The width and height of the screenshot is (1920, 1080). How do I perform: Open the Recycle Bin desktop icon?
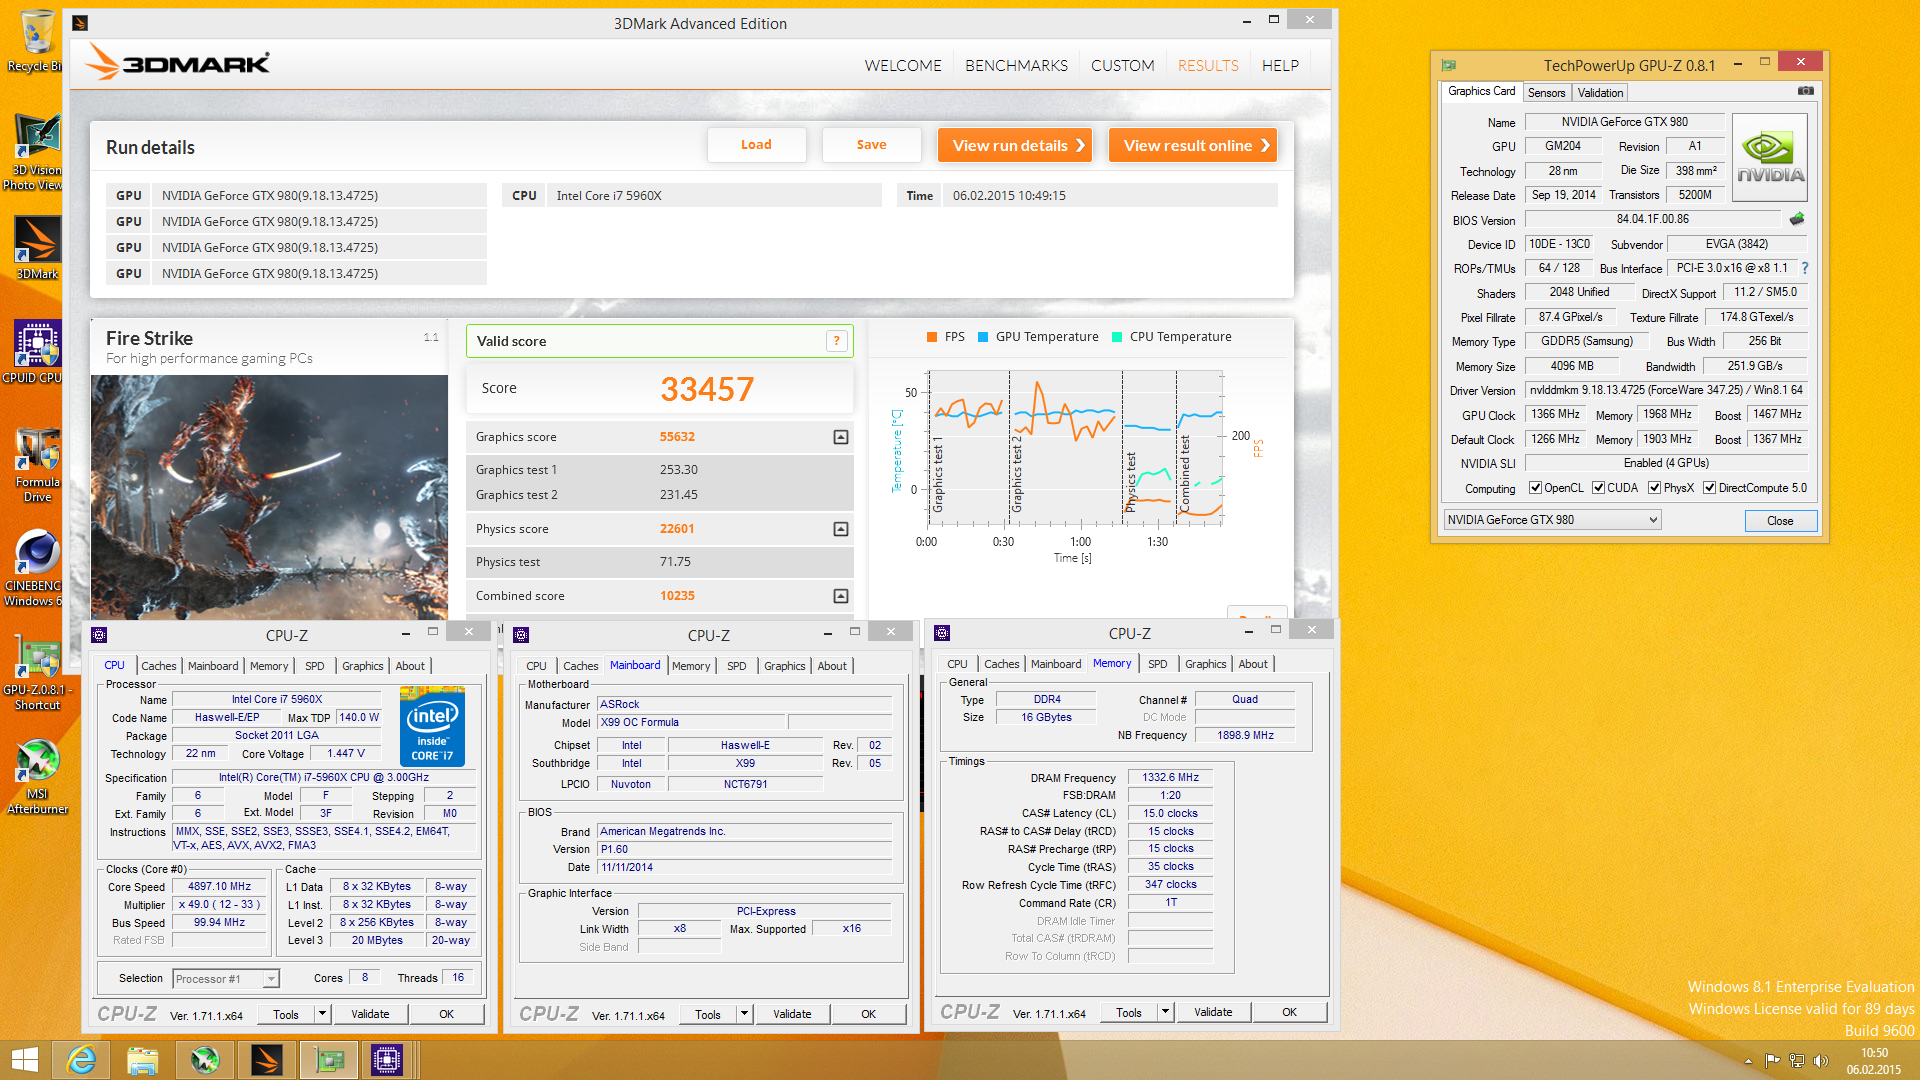(36, 41)
